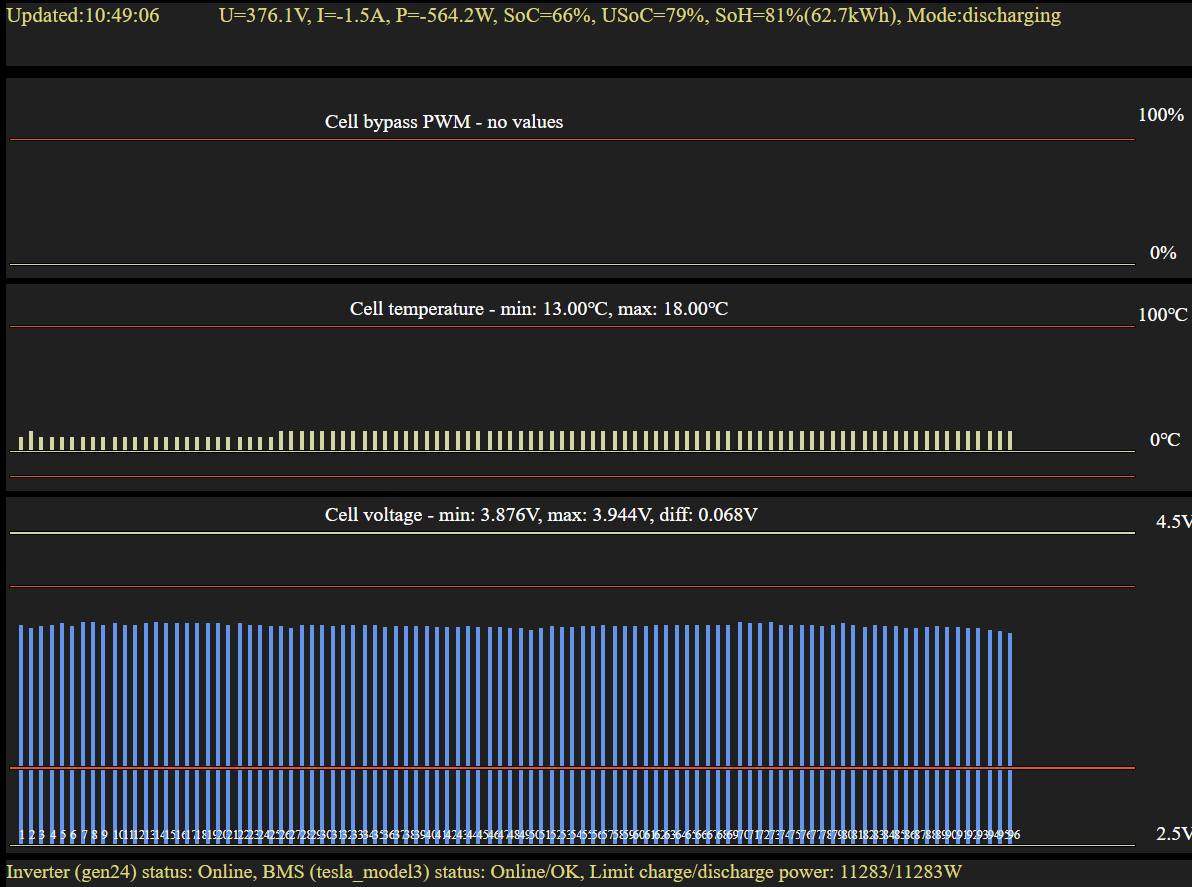Click the Cell bypass PWM chart title
The height and width of the screenshot is (887, 1192).
point(444,122)
